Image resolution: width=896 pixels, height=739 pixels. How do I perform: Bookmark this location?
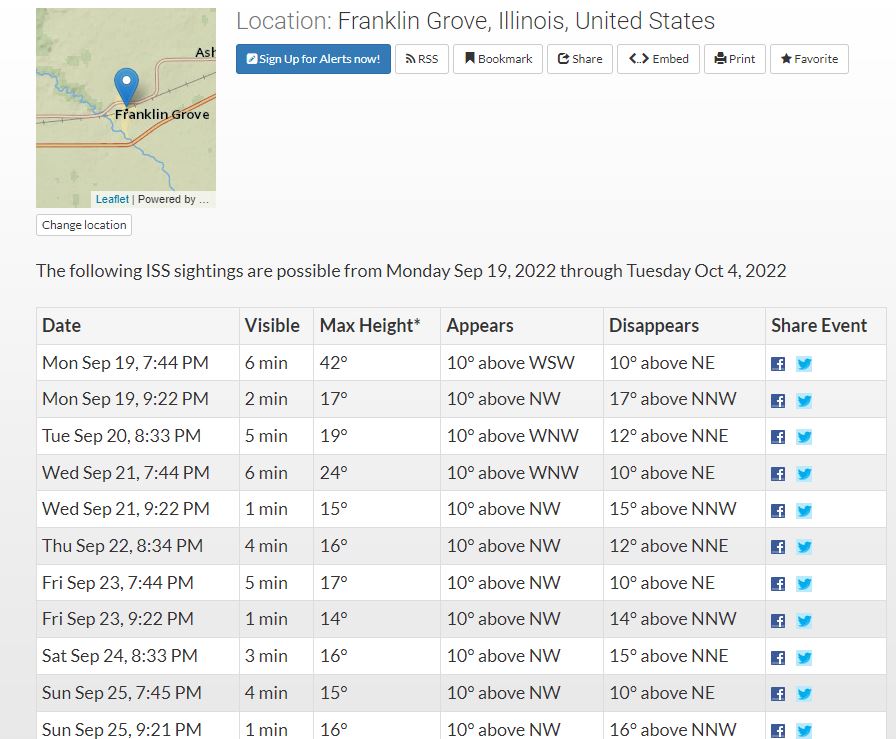tap(498, 59)
